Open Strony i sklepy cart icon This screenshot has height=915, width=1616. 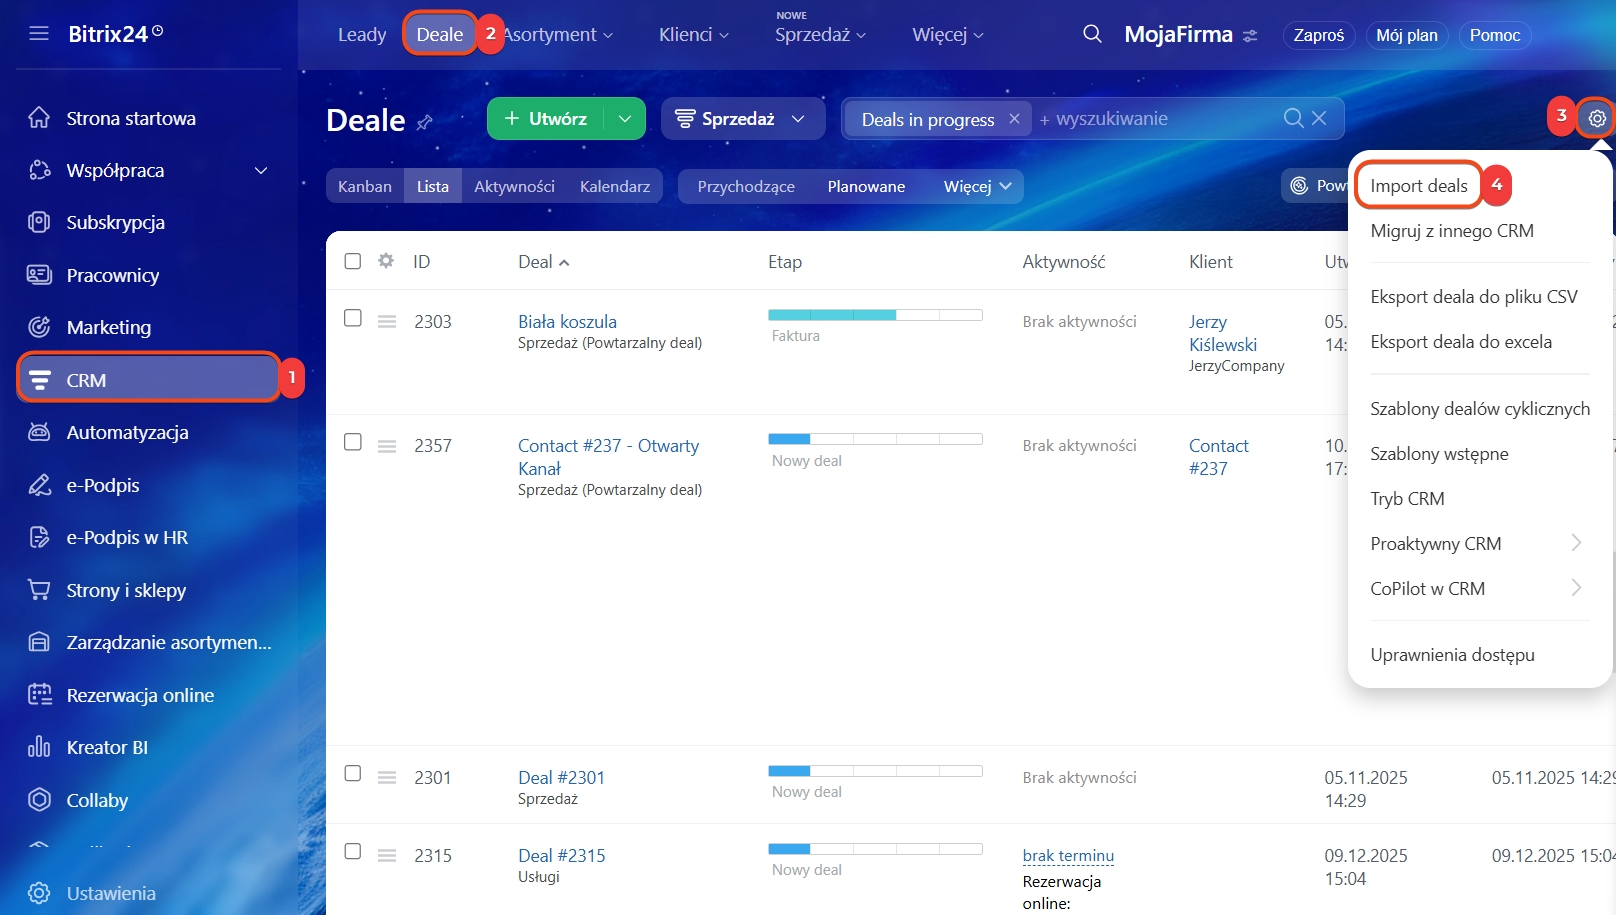coord(39,590)
